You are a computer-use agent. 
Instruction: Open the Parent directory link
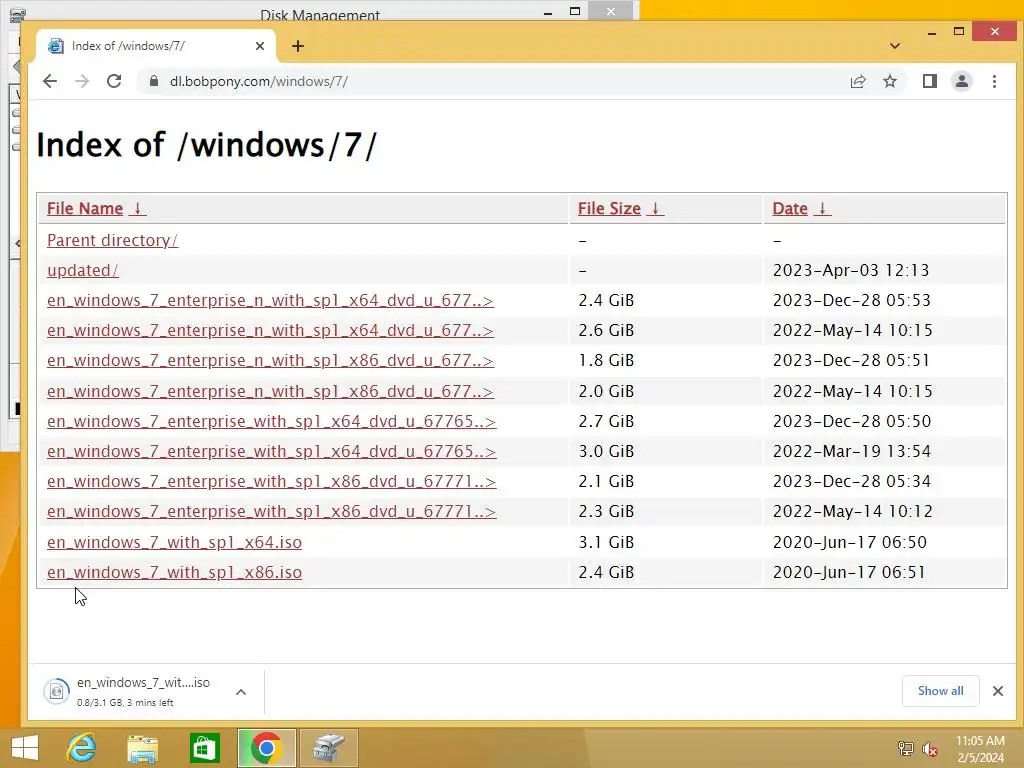click(112, 240)
